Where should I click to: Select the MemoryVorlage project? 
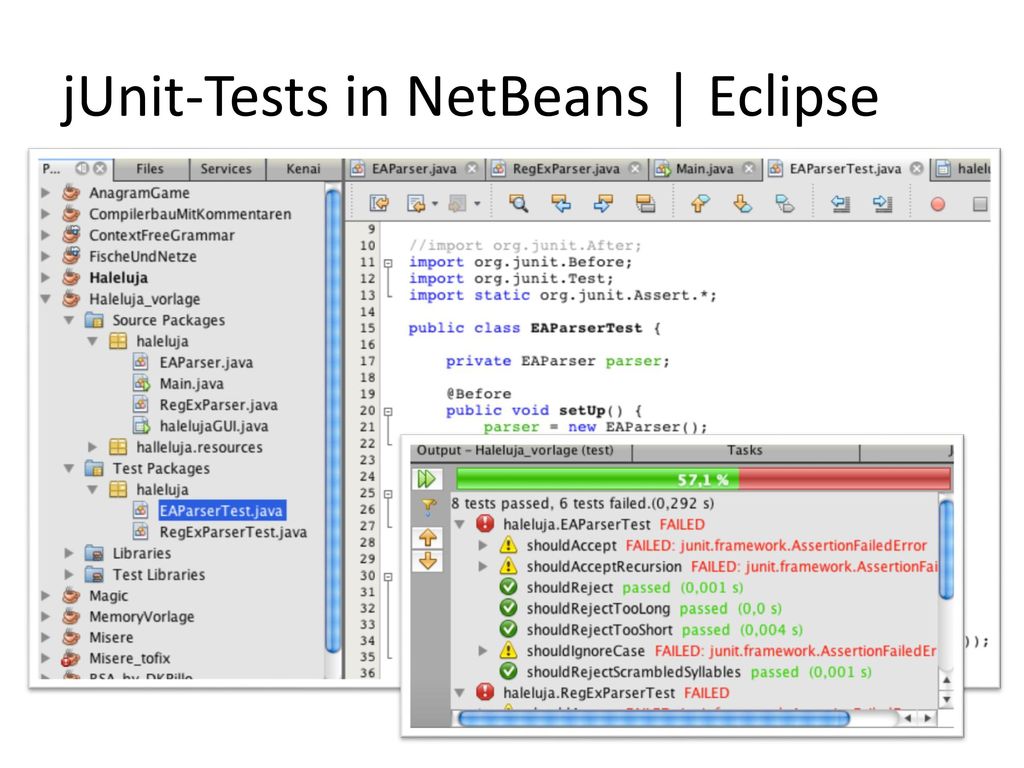142,616
